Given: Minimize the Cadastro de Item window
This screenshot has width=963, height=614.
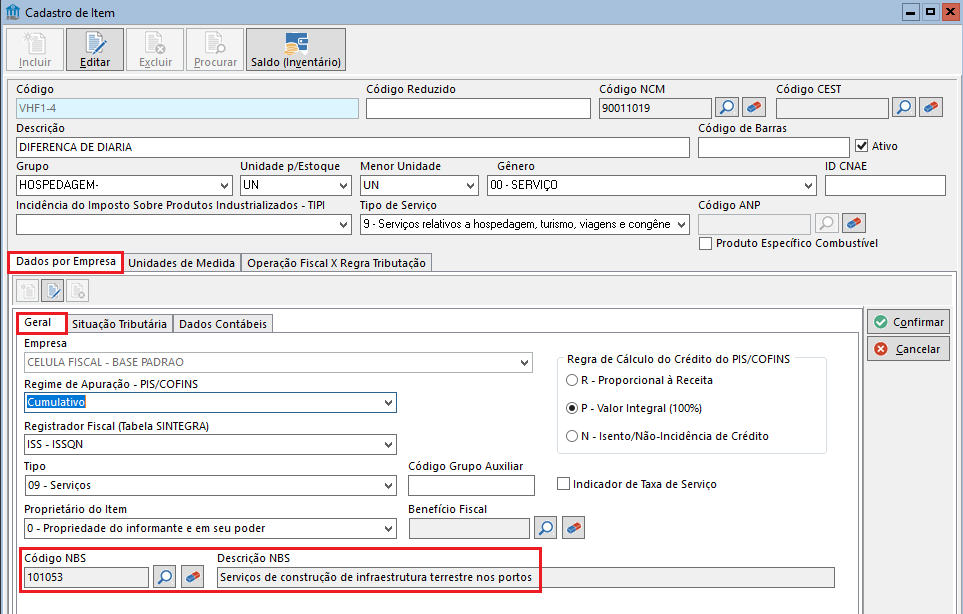Looking at the screenshot, I should pos(911,12).
